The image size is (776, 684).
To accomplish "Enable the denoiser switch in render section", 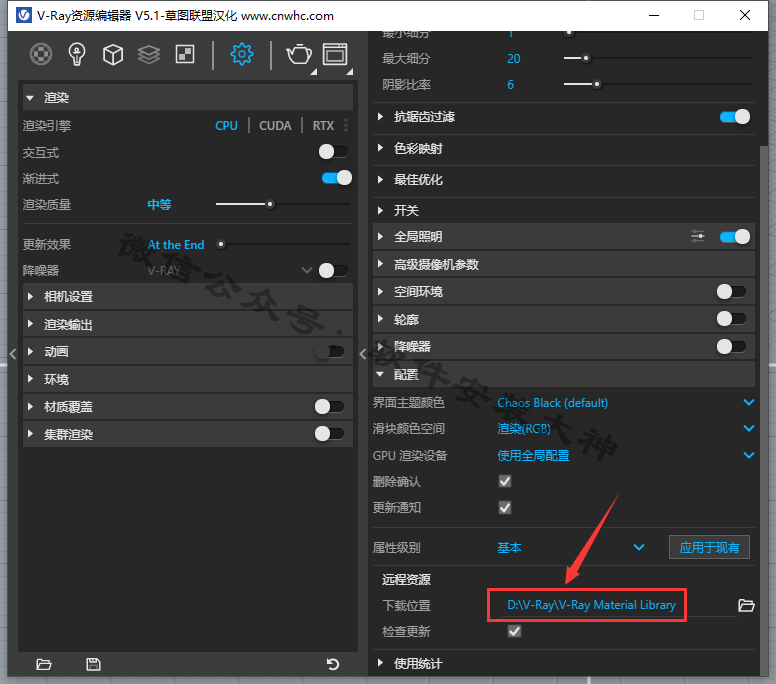I will point(333,270).
